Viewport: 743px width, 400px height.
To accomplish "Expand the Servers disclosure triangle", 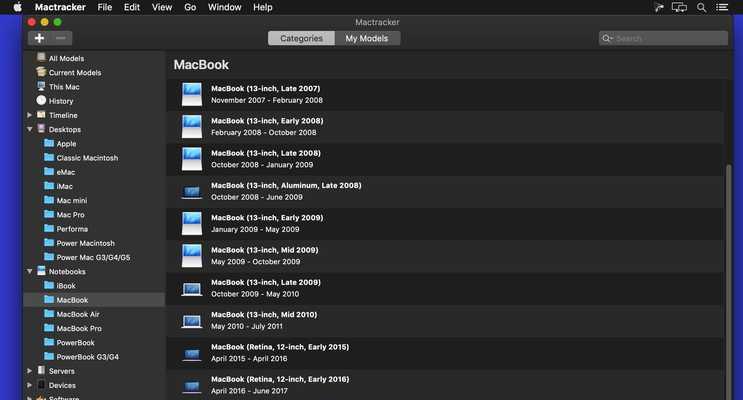I will [29, 371].
